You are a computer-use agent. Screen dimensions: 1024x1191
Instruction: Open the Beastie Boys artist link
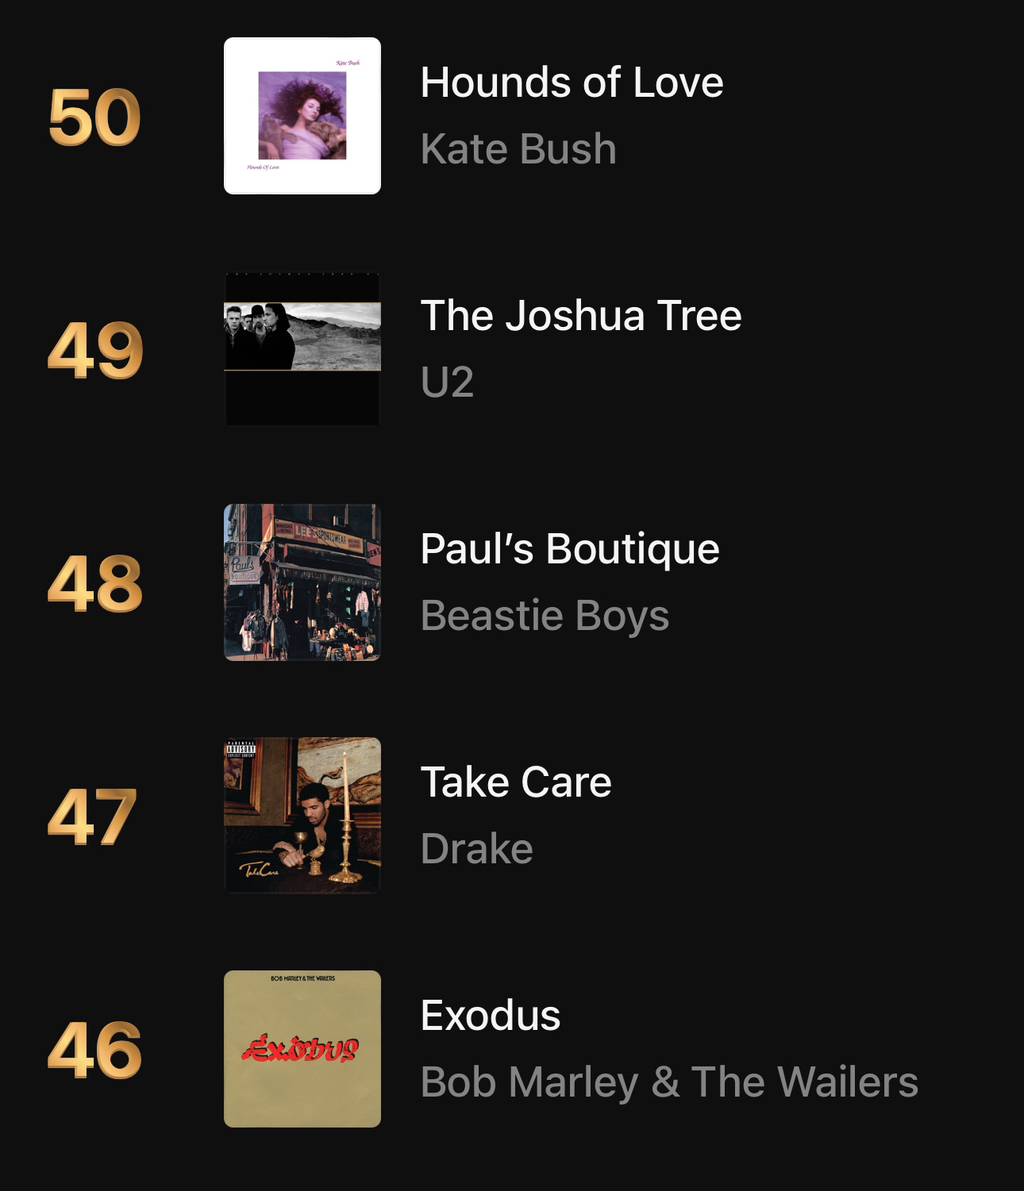coord(545,616)
